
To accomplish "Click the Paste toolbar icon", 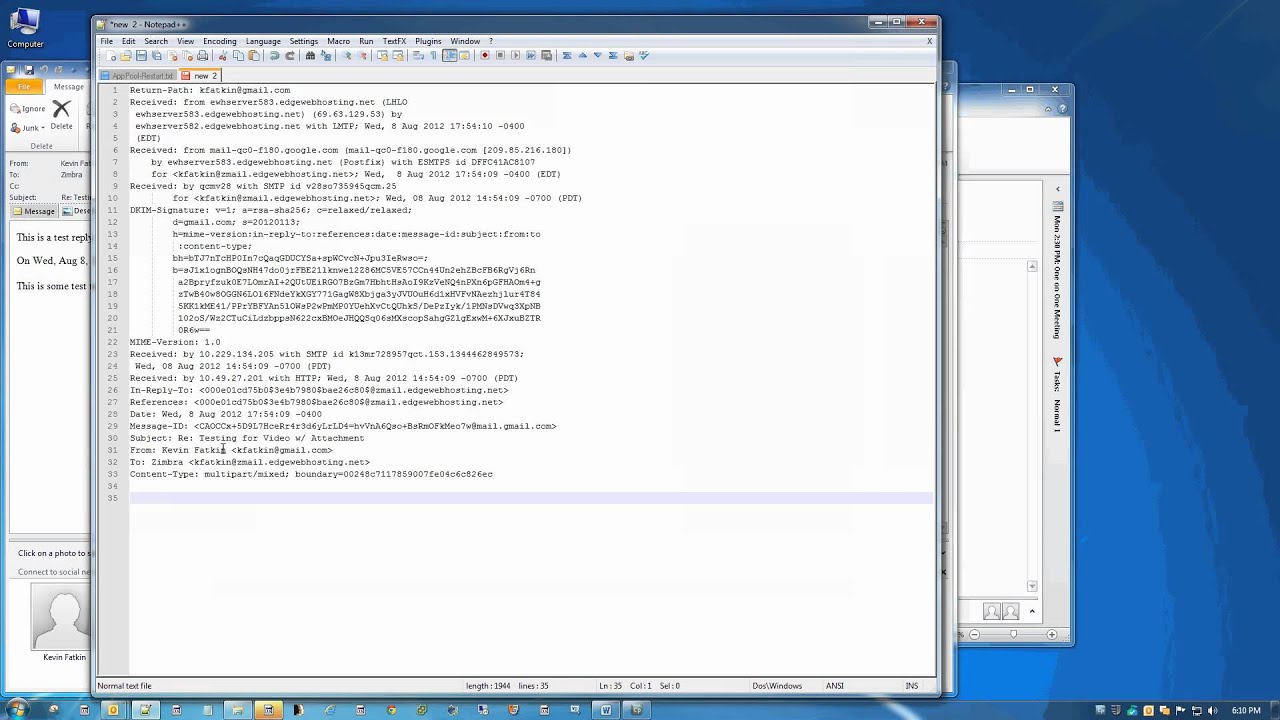I will point(253,55).
